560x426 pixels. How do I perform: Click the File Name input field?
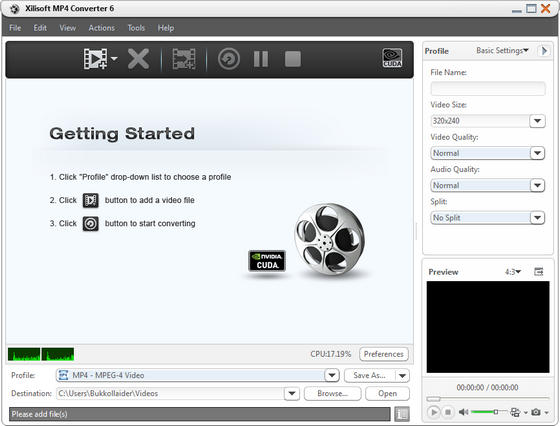[488, 88]
